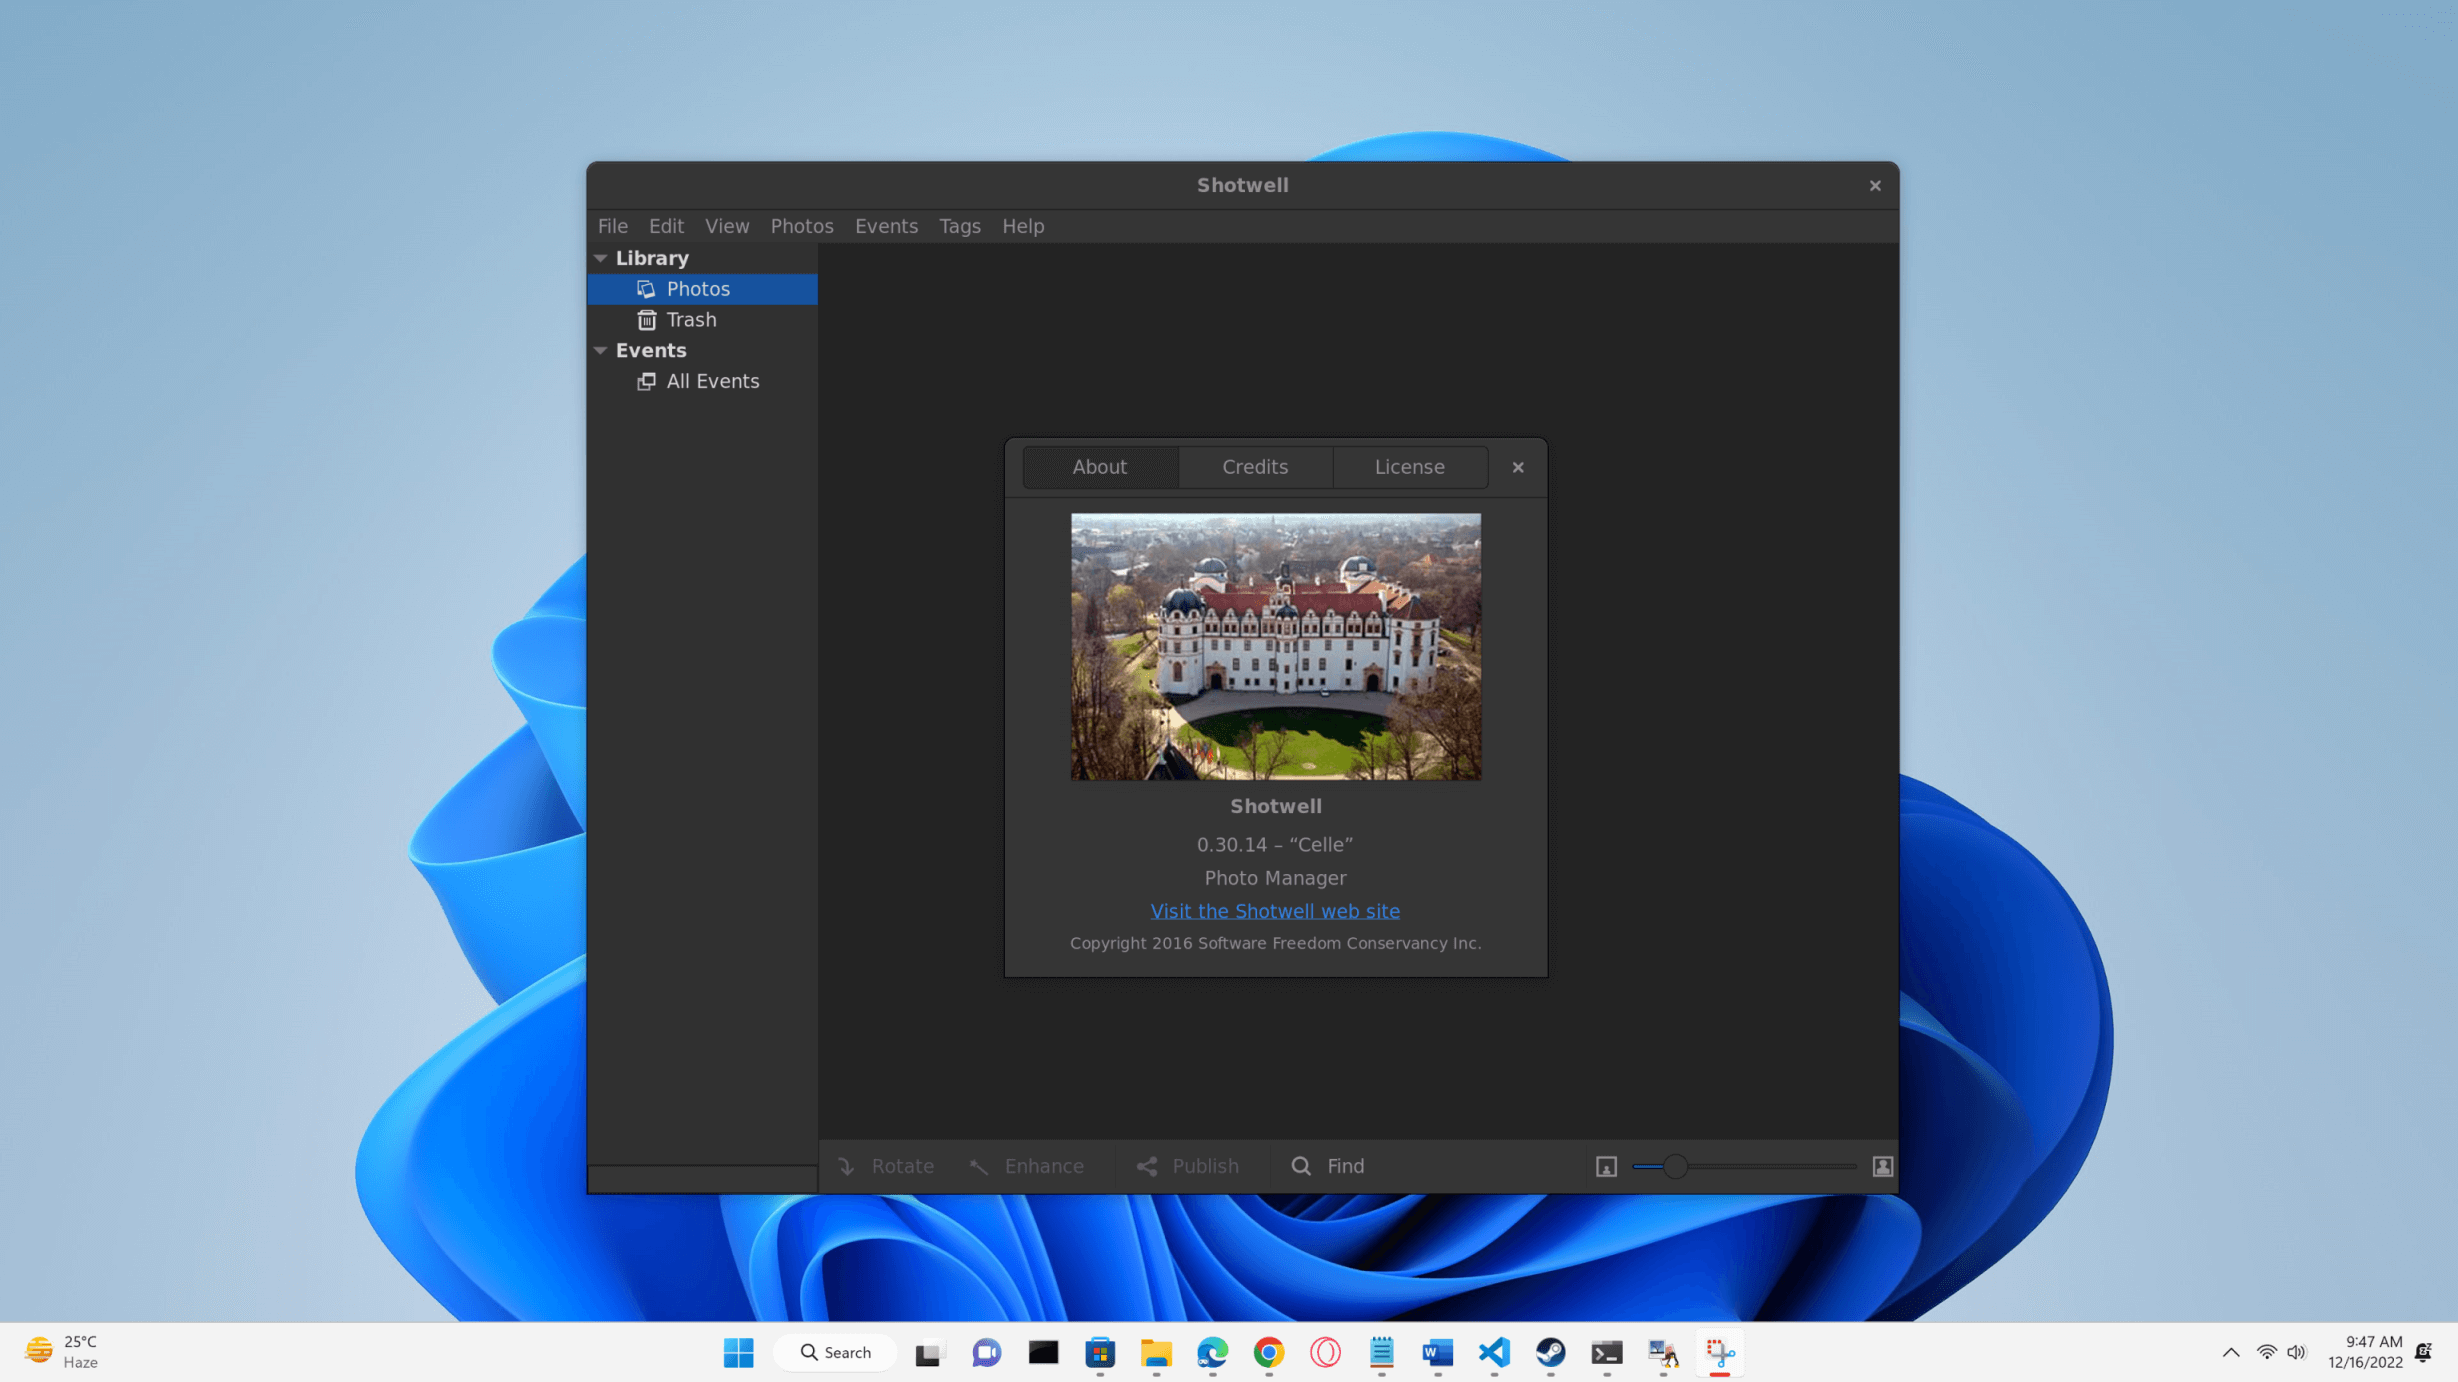This screenshot has height=1382, width=2458.
Task: Open Microsoft Edge from taskbar
Action: (1212, 1353)
